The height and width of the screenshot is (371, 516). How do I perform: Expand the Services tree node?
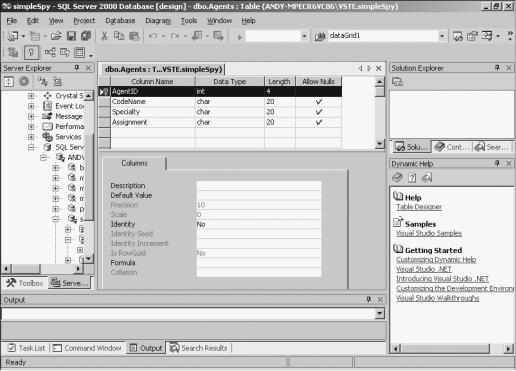point(31,137)
